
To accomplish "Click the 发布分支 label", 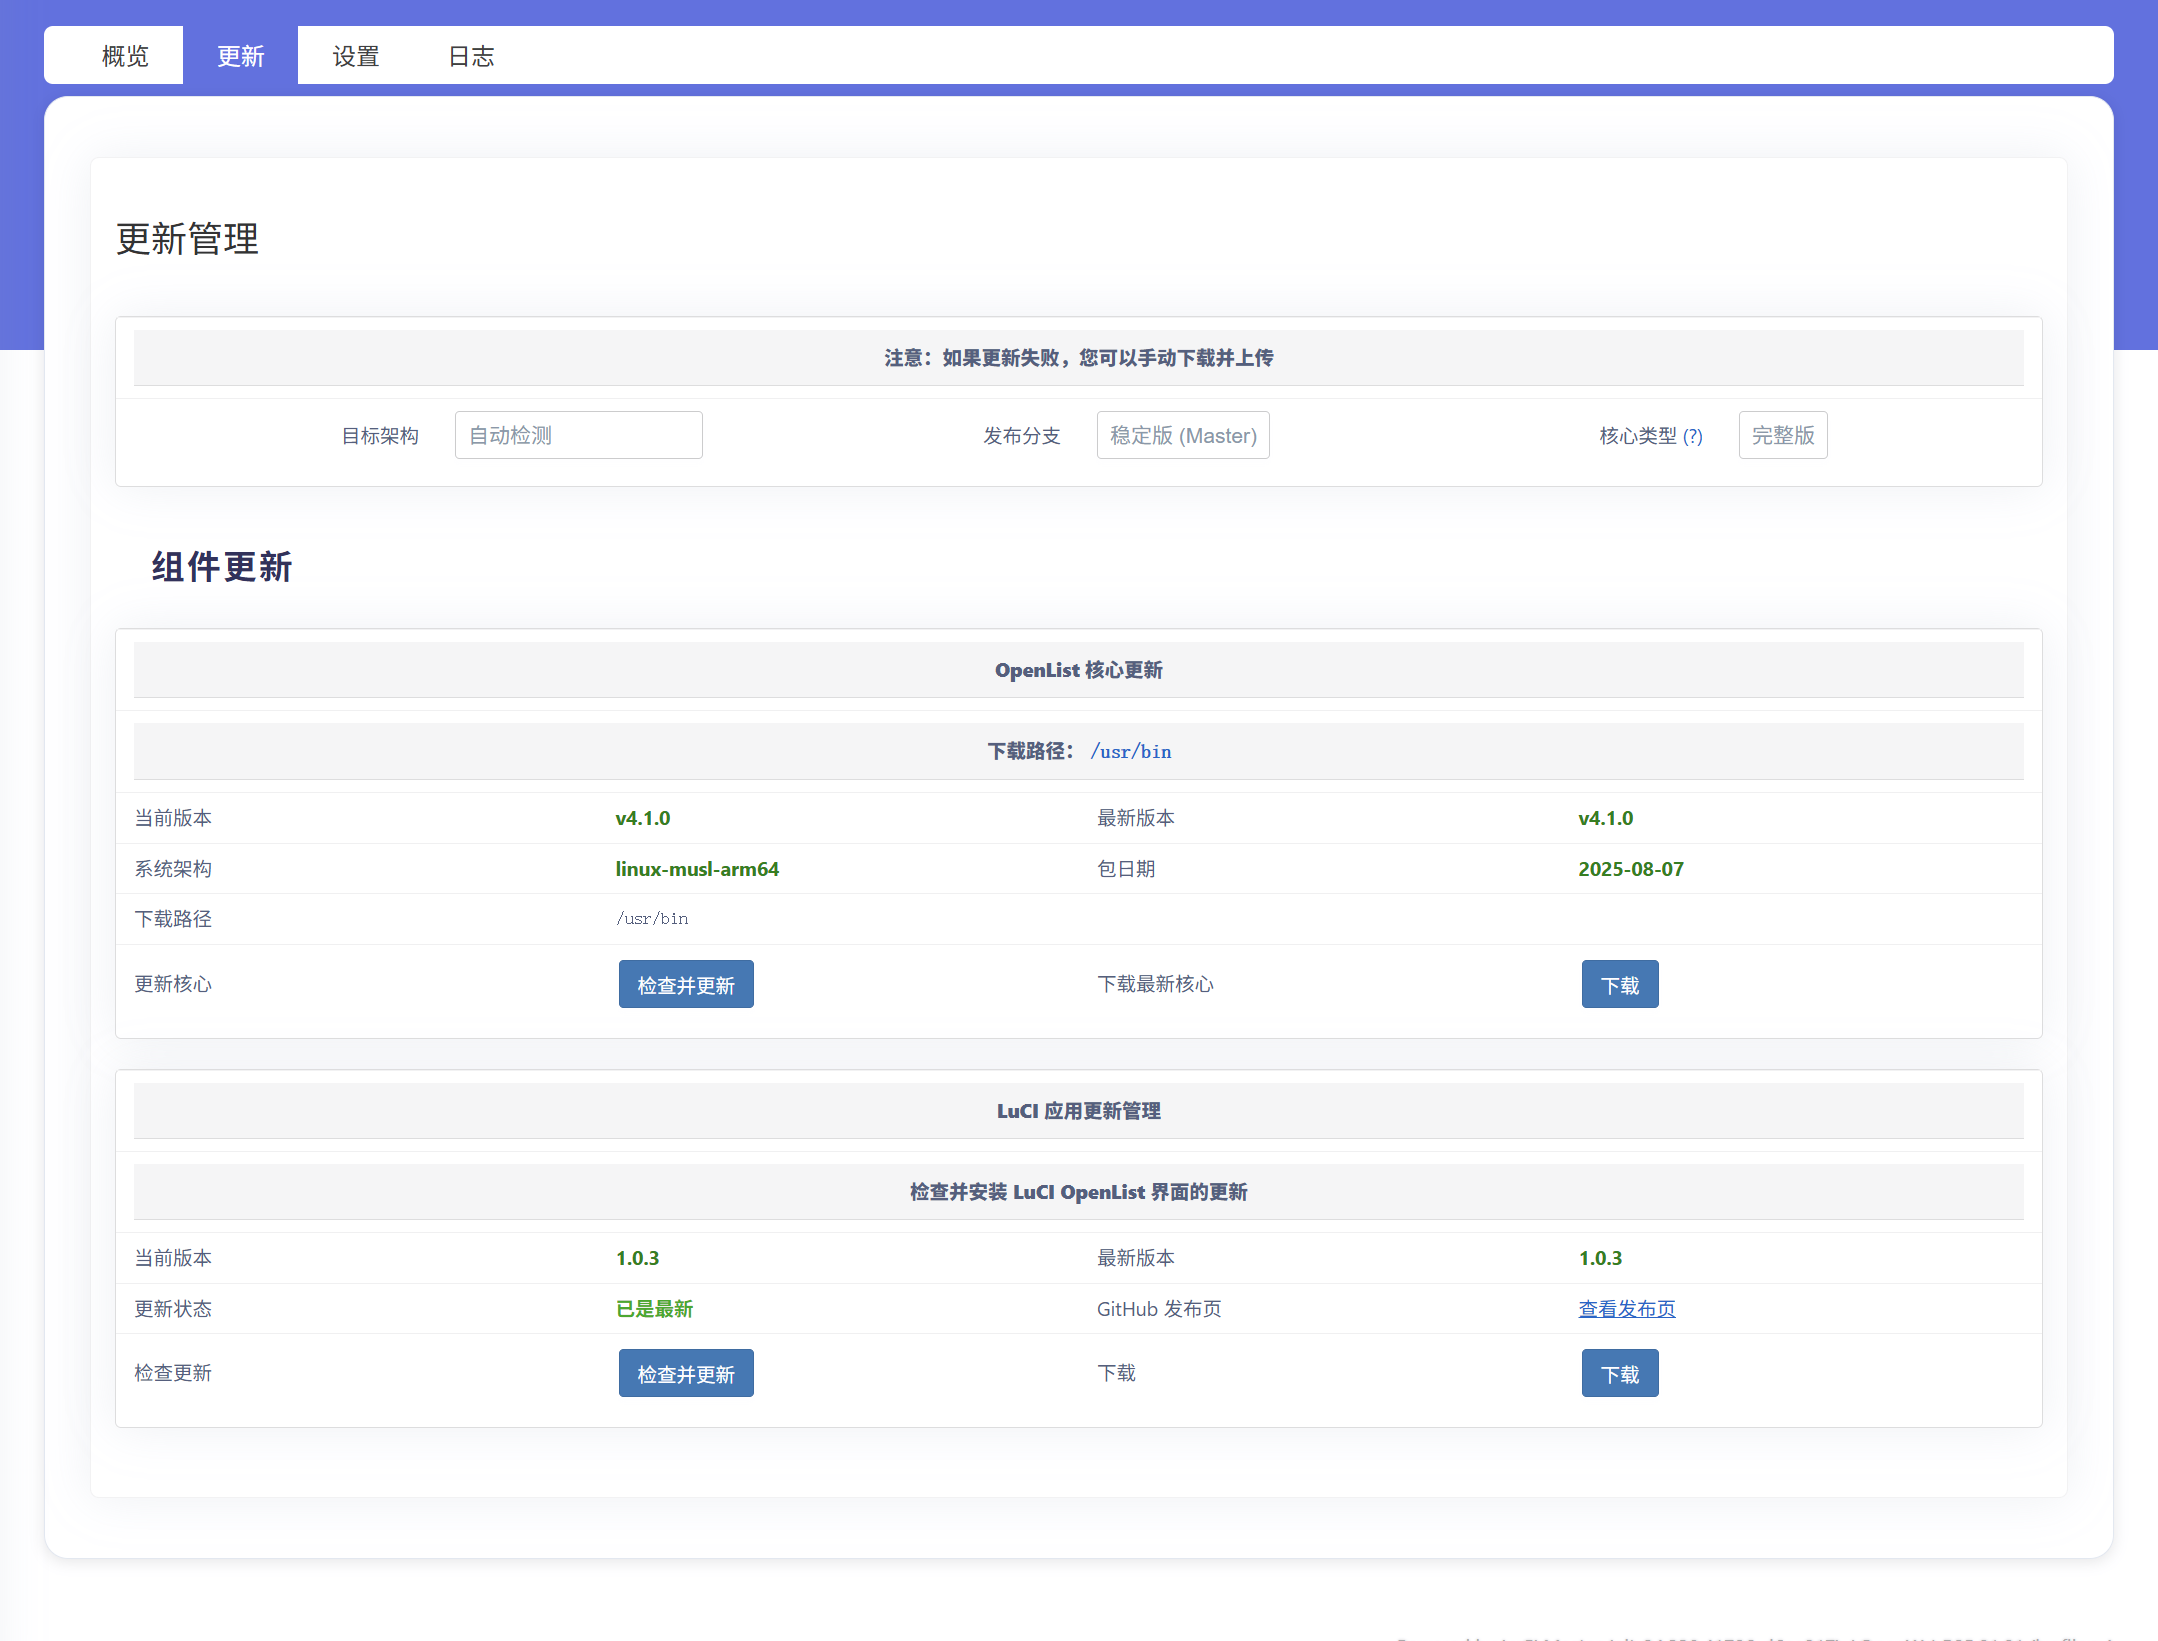I will click(1021, 436).
